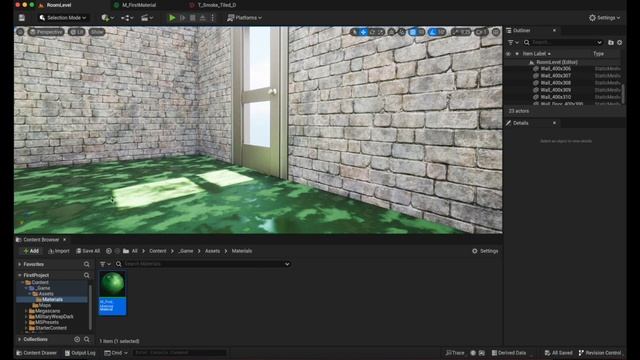This screenshot has width=640, height=360.
Task: Activate the Scale gizmo tool
Action: [x=380, y=32]
